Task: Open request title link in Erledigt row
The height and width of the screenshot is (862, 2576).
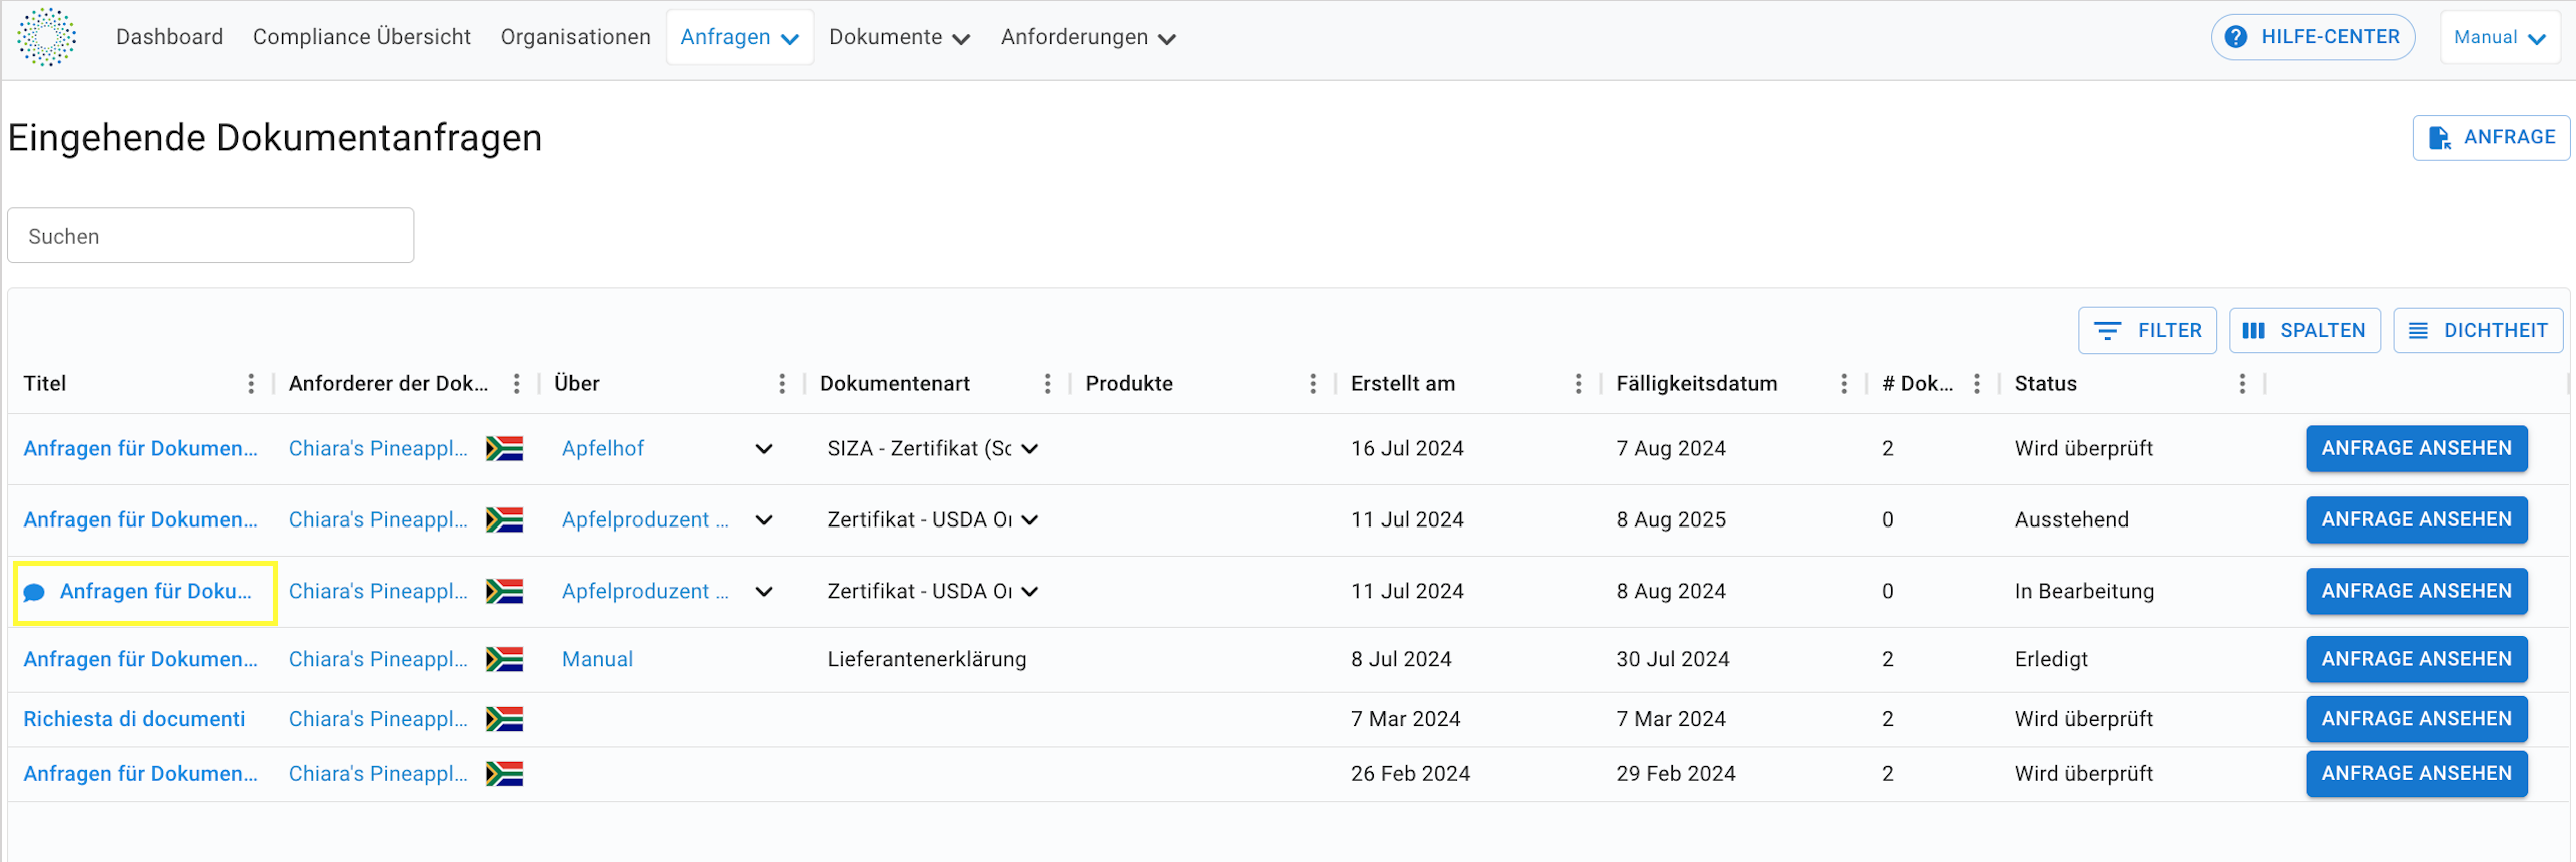Action: tap(140, 660)
